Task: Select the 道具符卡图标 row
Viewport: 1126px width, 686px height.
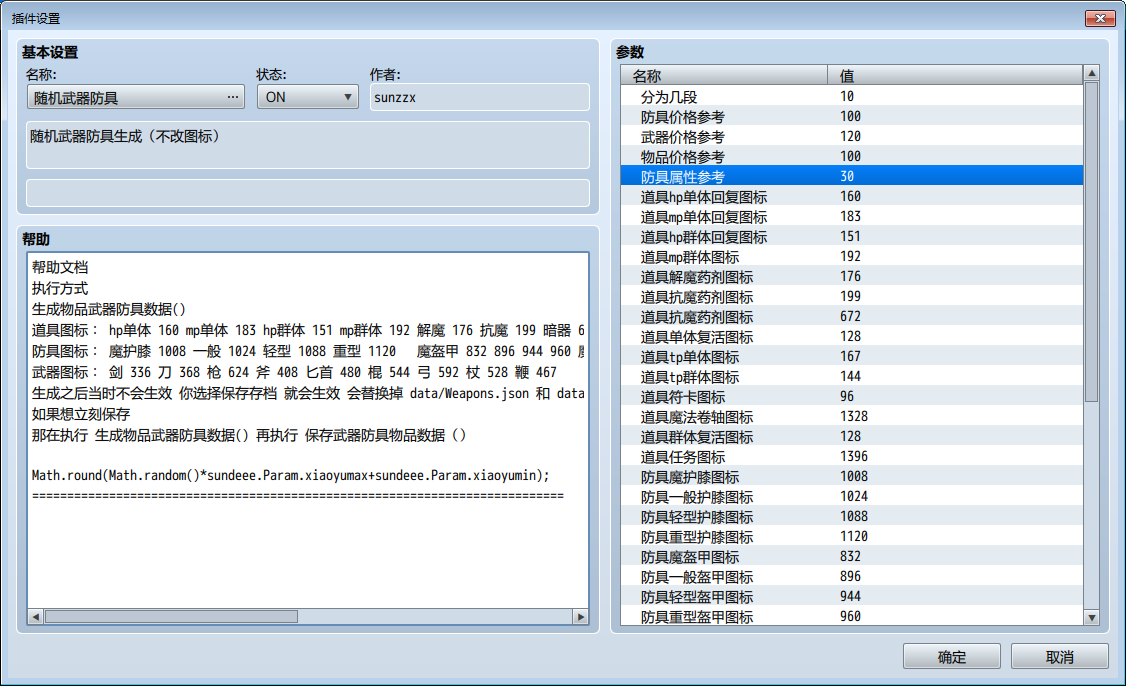Action: pos(852,397)
